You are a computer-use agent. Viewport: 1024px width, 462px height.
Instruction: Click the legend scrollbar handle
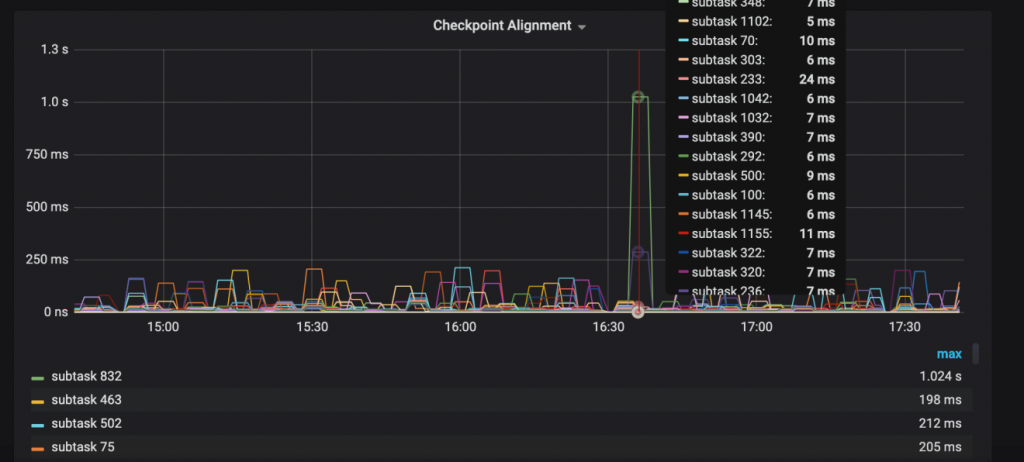tap(976, 354)
